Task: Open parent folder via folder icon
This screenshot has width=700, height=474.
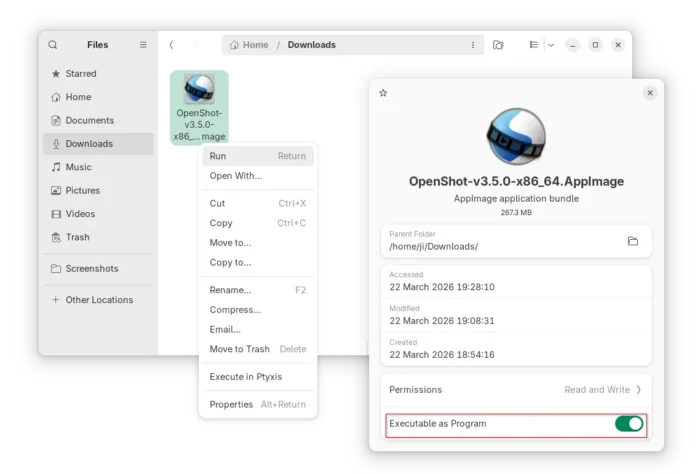Action: [x=633, y=241]
